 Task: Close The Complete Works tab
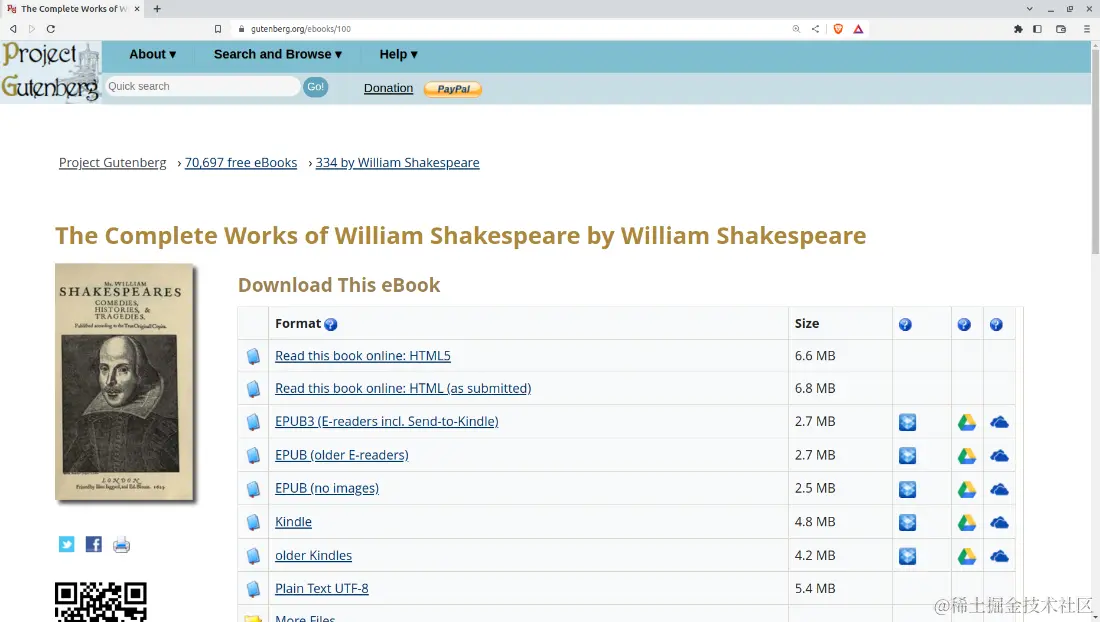pos(137,8)
